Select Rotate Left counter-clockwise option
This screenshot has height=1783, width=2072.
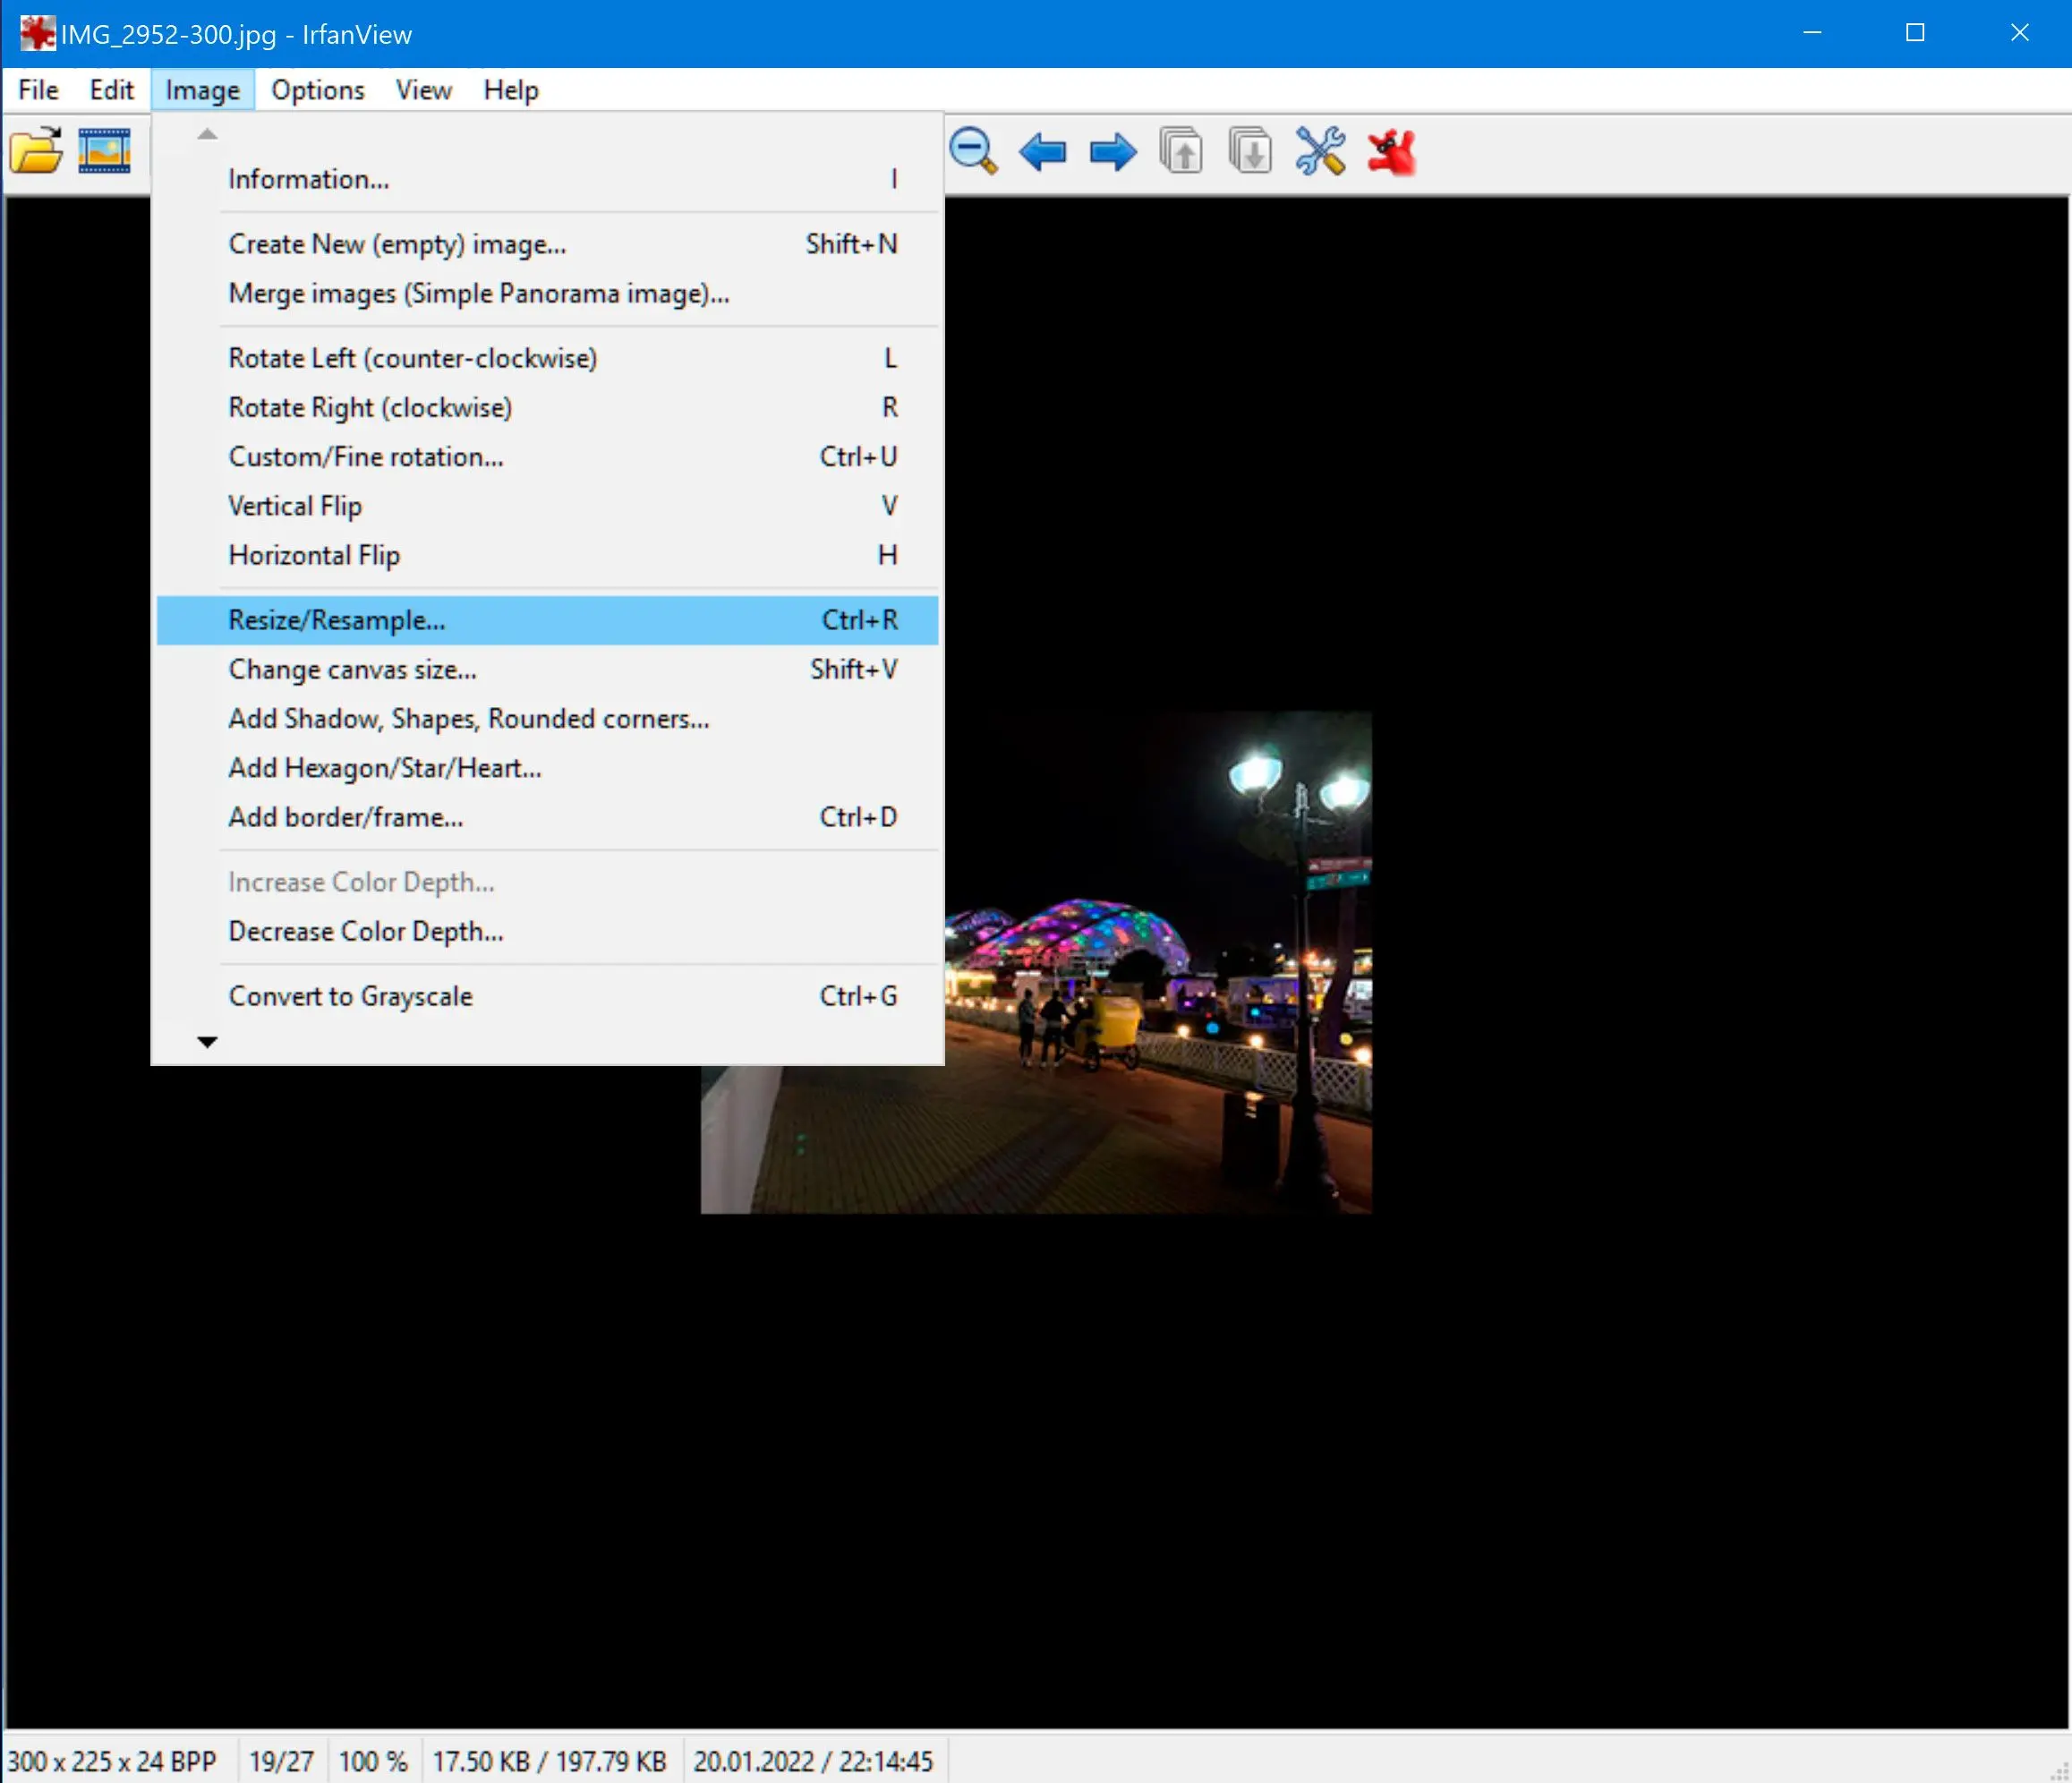coord(414,358)
